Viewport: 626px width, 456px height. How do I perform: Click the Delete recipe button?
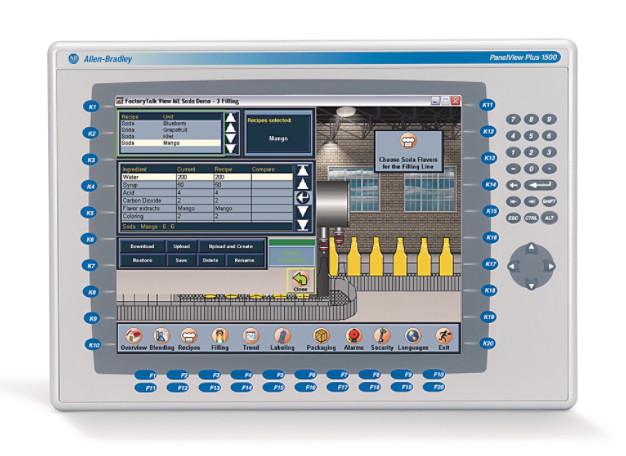pos(210,260)
